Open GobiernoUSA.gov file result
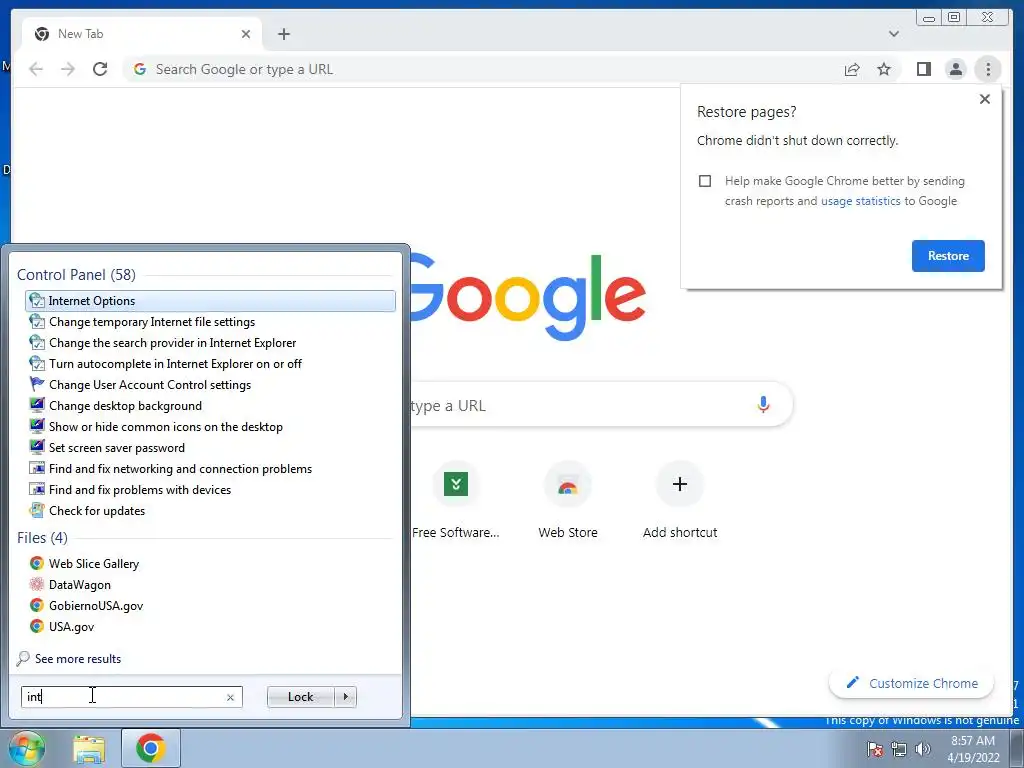Viewport: 1024px width, 768px height. (x=210, y=605)
